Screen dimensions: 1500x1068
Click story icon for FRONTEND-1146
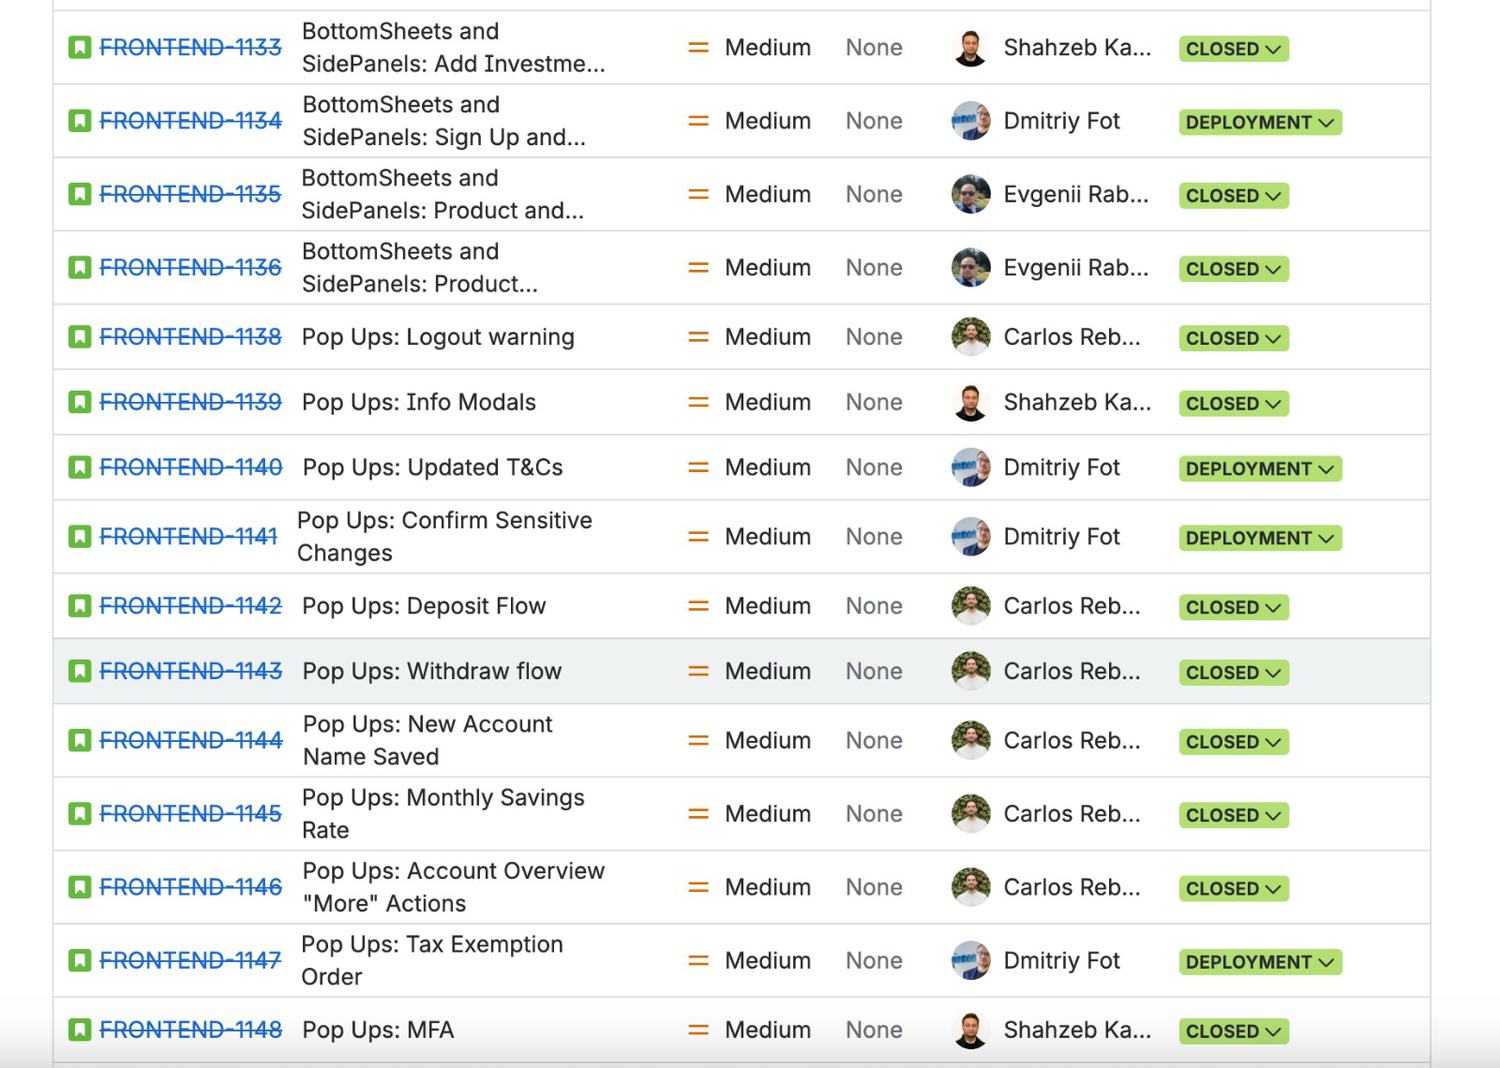(80, 887)
